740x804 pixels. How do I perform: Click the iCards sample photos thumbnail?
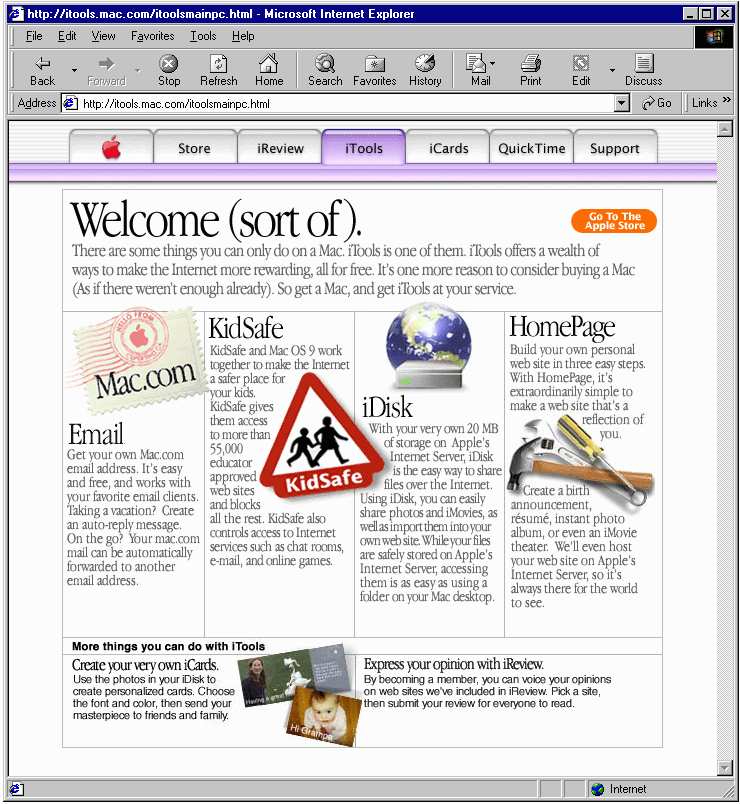pyautogui.click(x=298, y=693)
